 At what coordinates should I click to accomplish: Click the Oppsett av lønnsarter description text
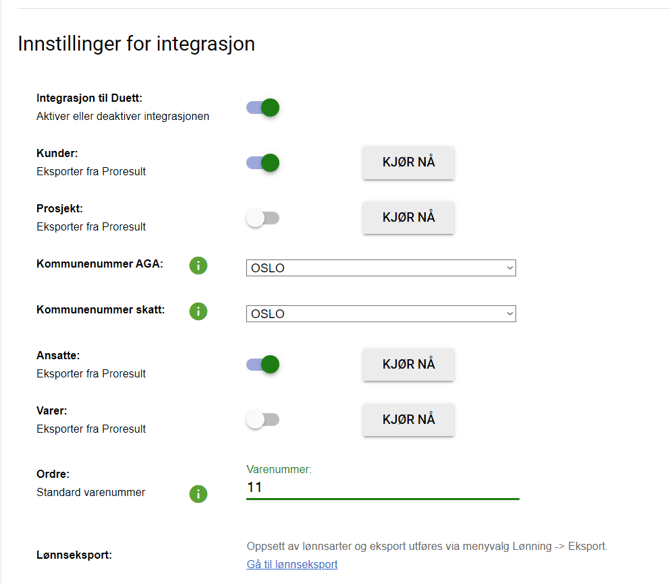click(427, 546)
